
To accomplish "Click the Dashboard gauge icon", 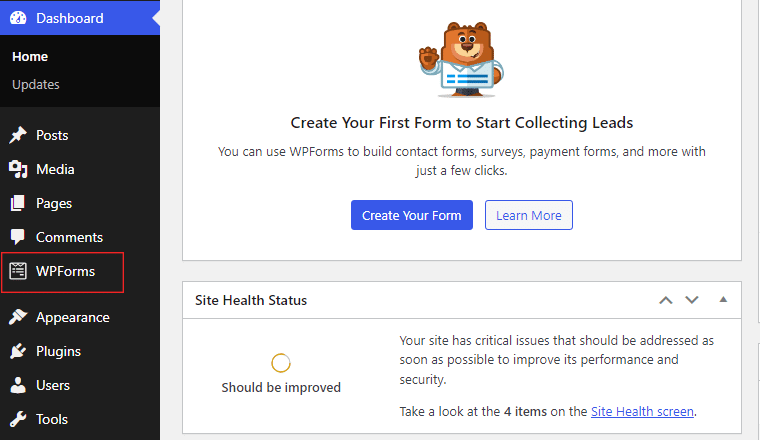I will [18, 18].
